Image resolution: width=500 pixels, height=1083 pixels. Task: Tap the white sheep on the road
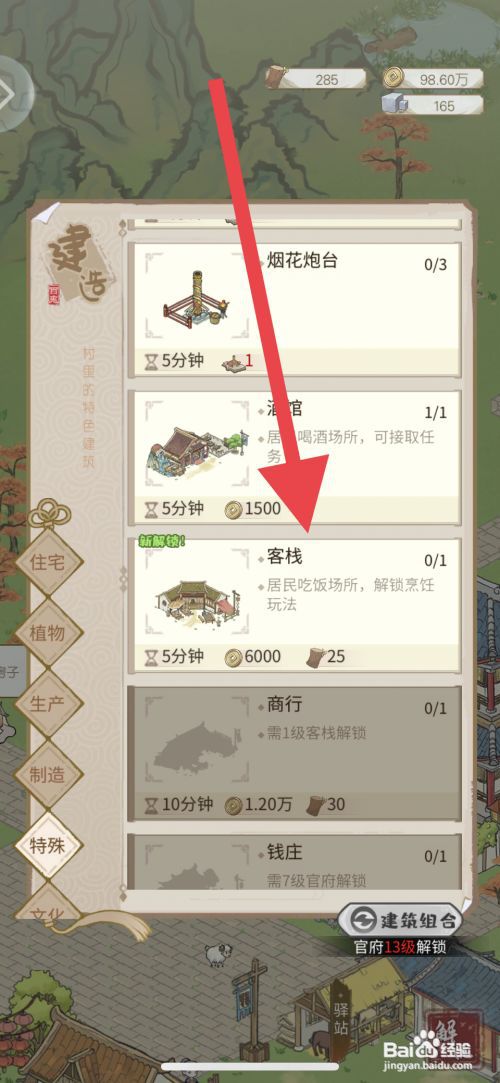[216, 955]
